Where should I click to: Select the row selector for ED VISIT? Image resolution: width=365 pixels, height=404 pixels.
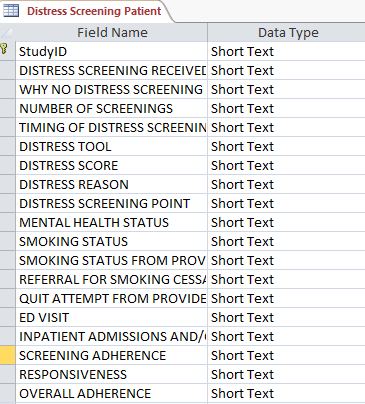(x=7, y=317)
